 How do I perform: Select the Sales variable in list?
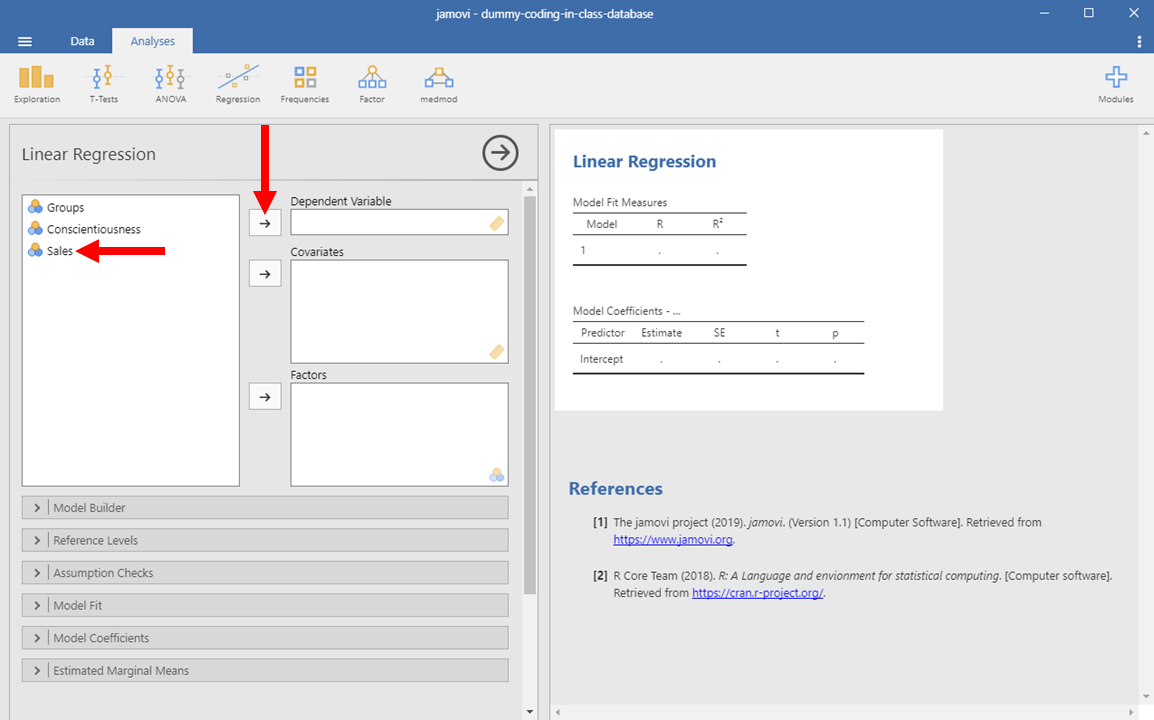coord(60,251)
